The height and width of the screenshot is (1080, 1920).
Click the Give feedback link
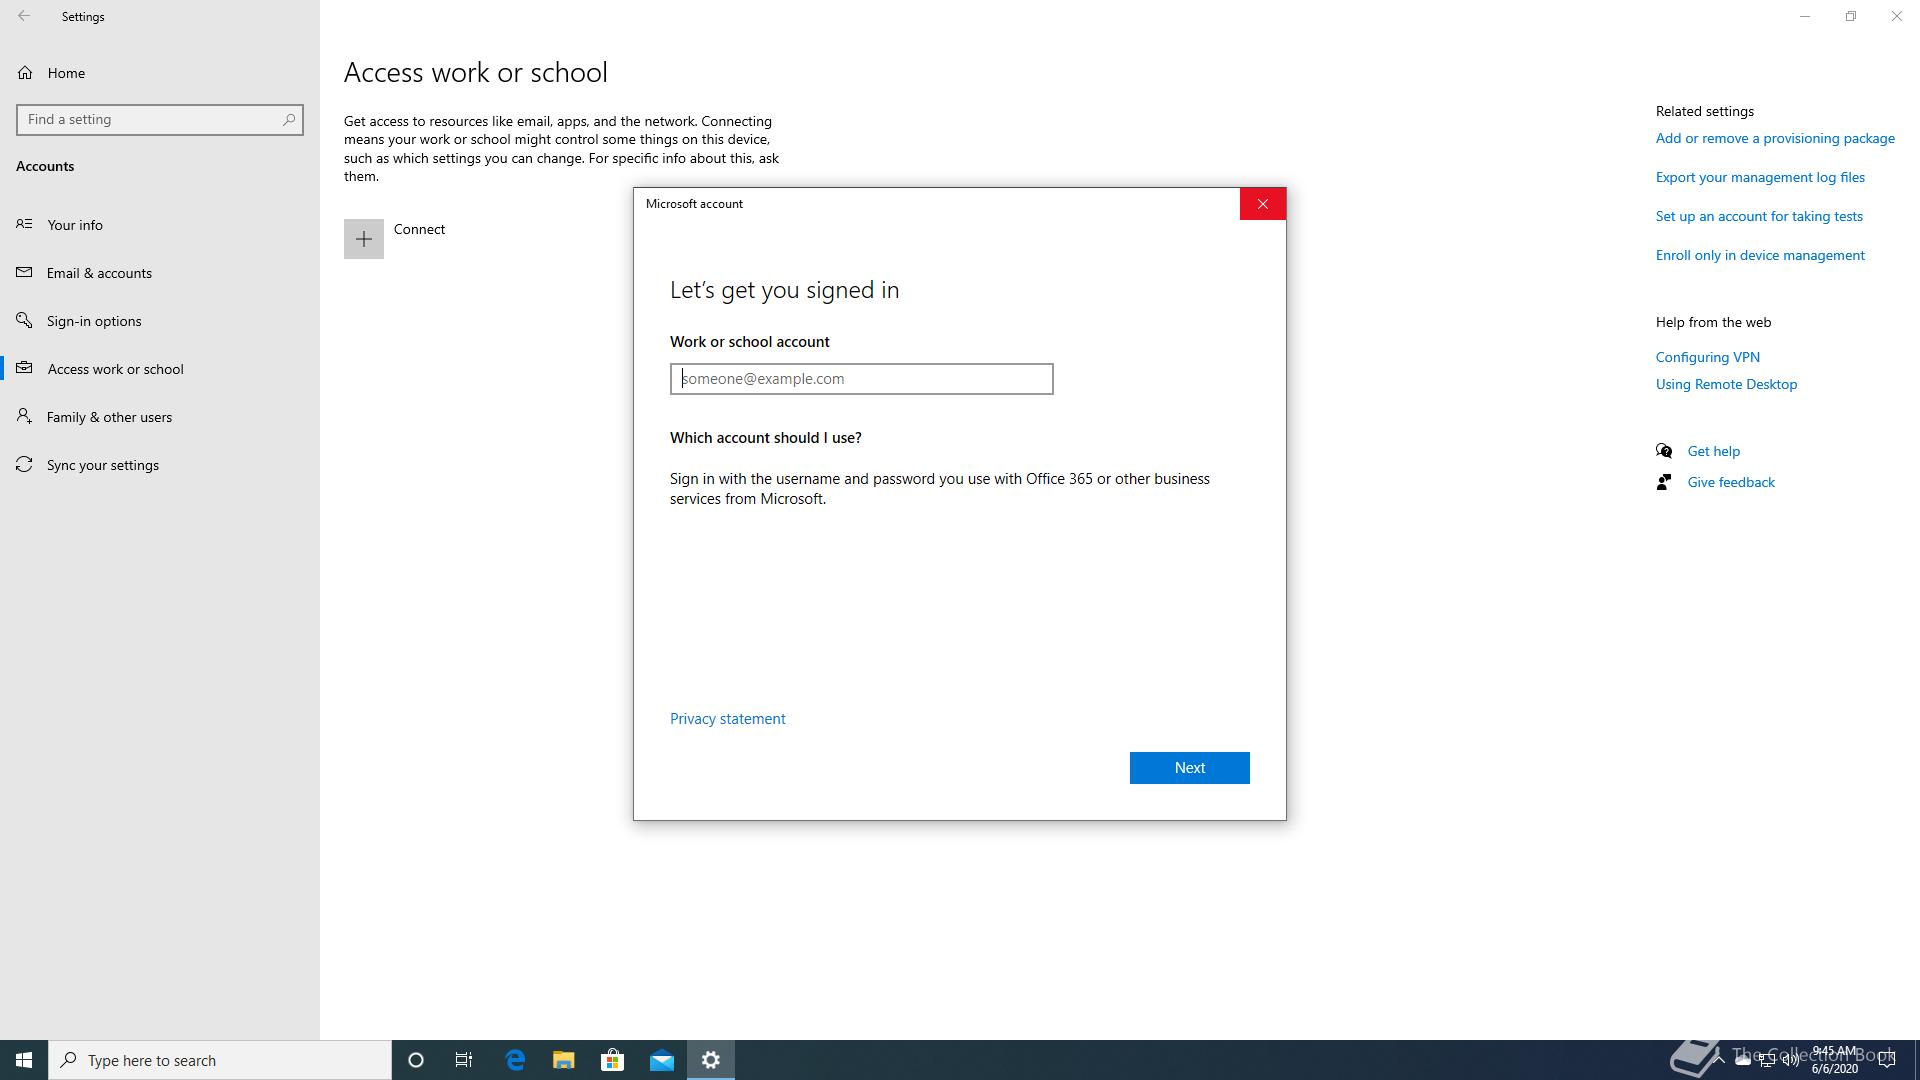pyautogui.click(x=1731, y=482)
